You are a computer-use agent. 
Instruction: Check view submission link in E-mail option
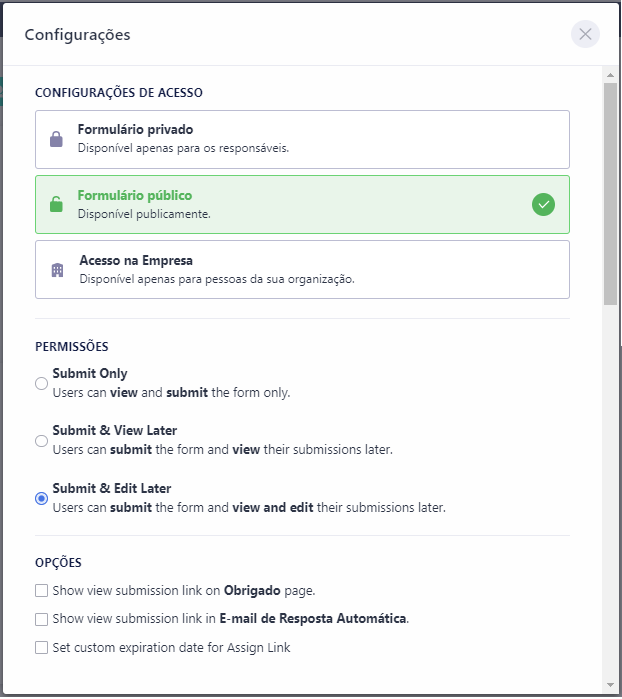[41, 619]
